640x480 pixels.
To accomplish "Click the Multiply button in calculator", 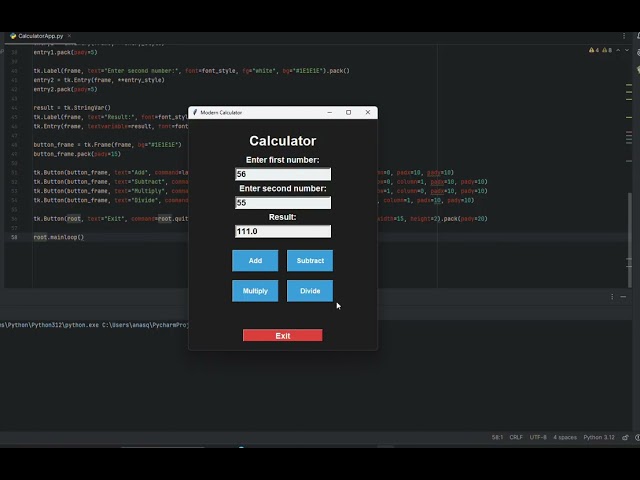I will click(x=255, y=291).
